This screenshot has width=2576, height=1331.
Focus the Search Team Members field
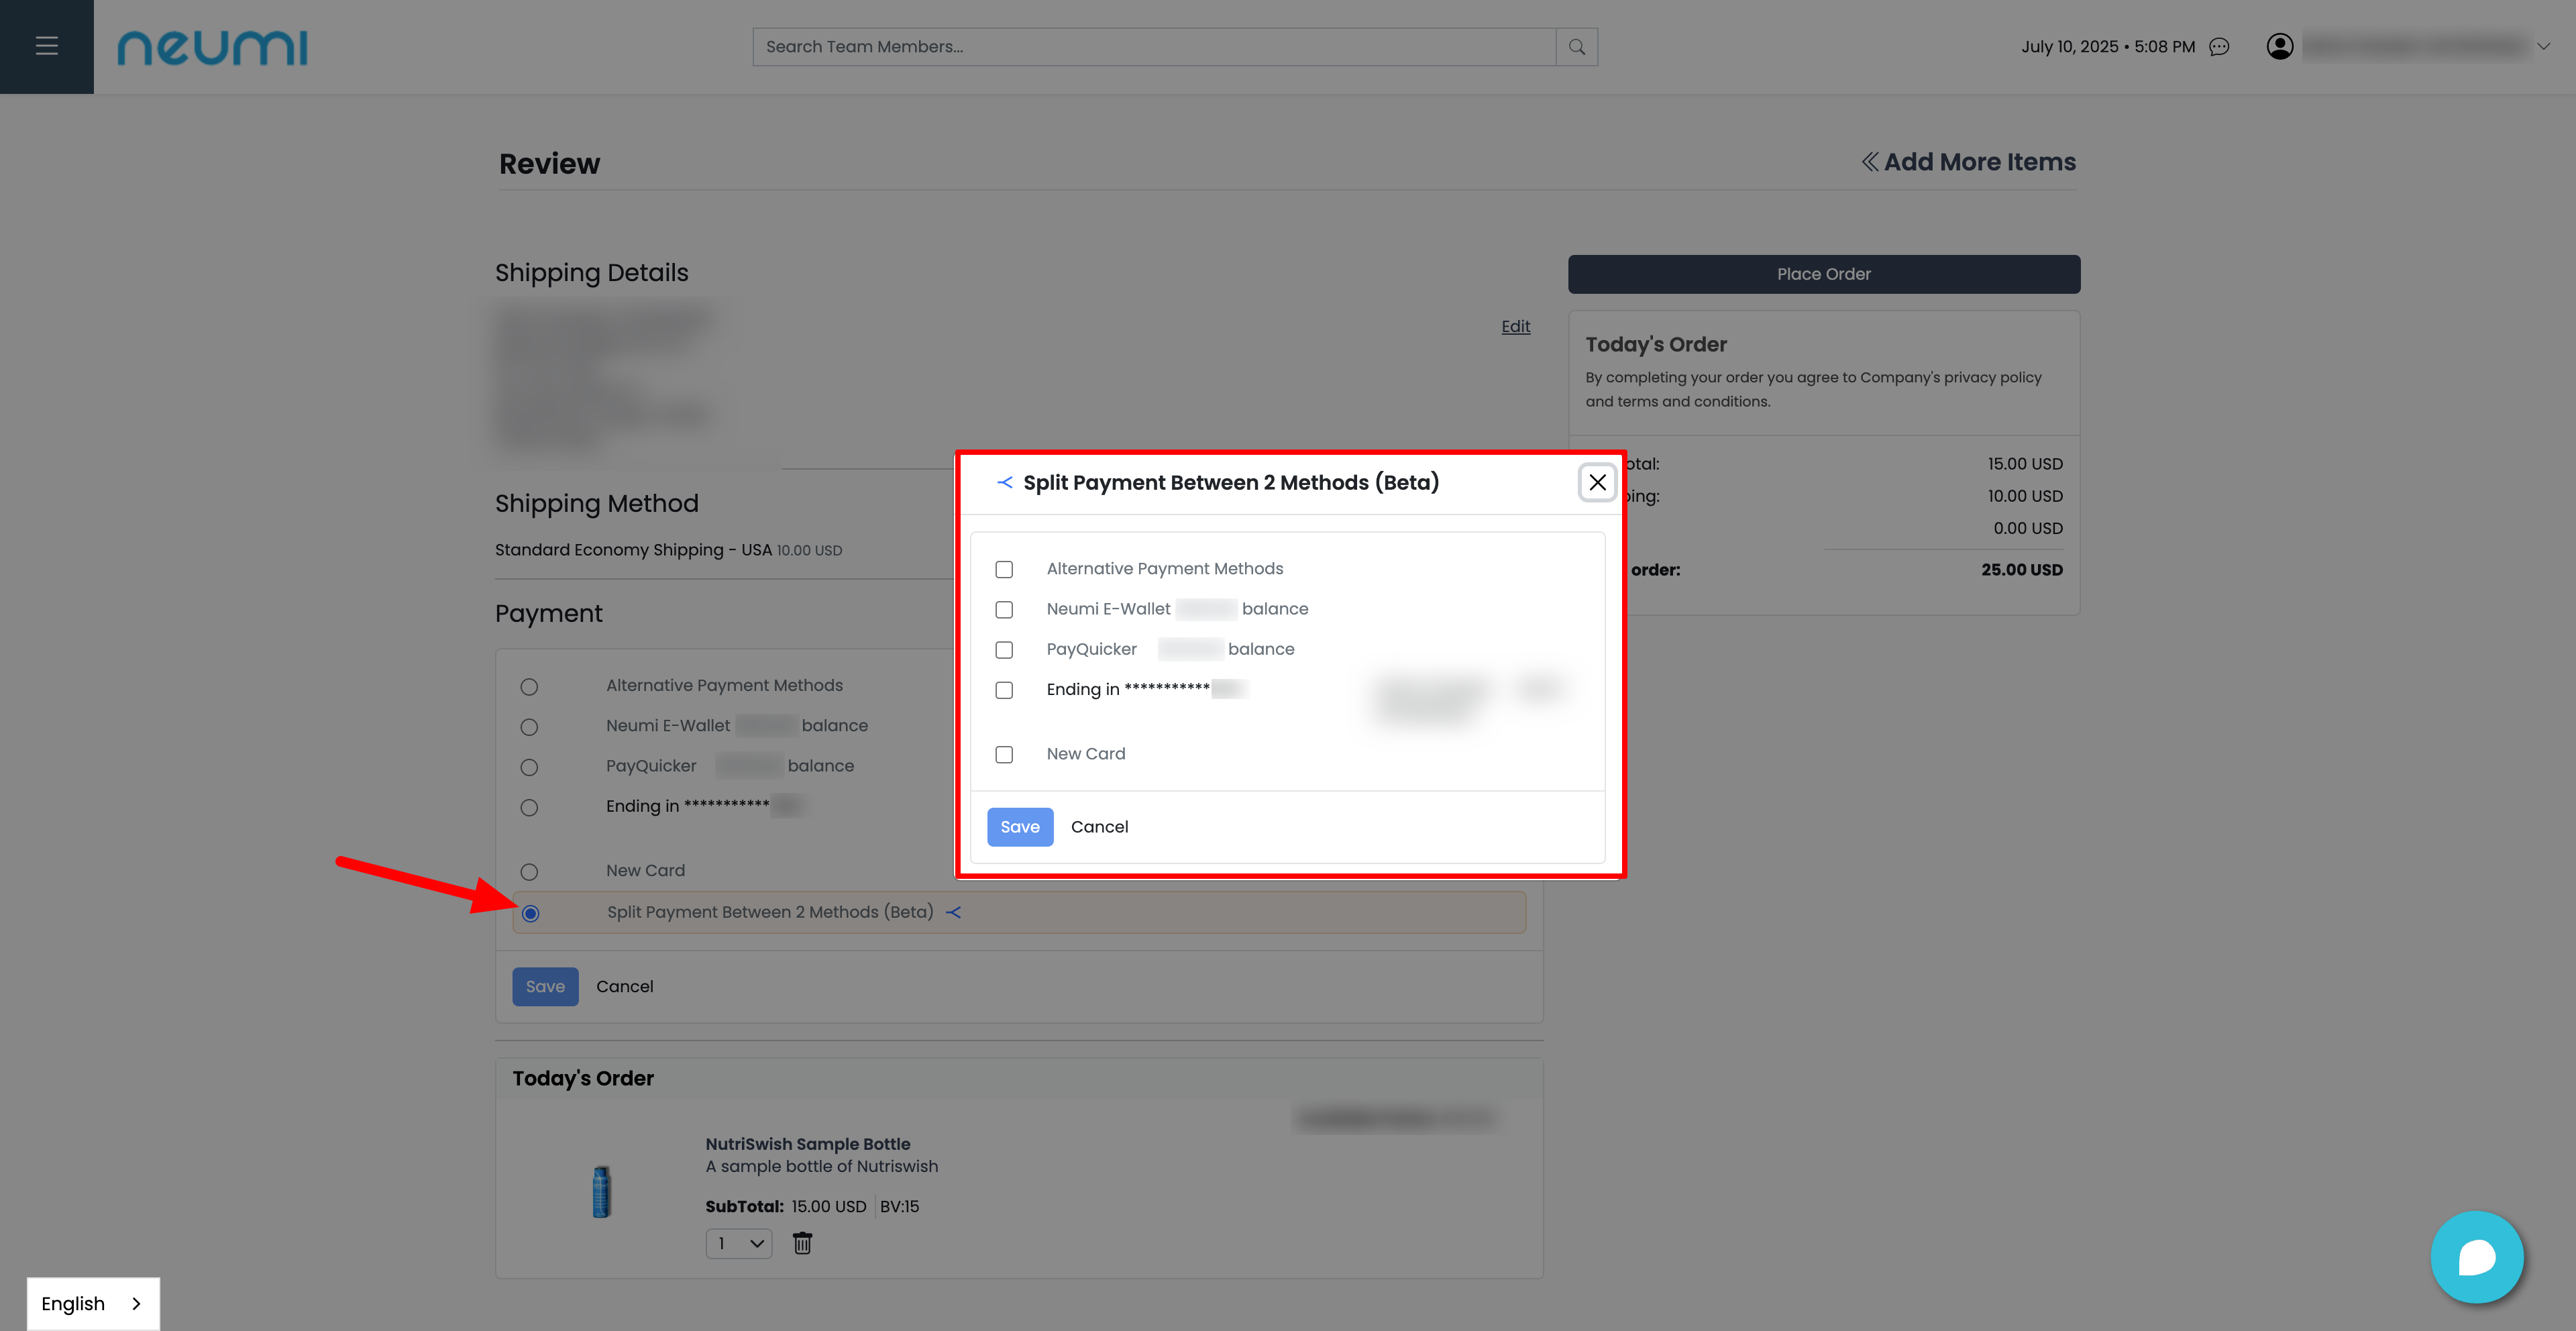(x=1153, y=47)
